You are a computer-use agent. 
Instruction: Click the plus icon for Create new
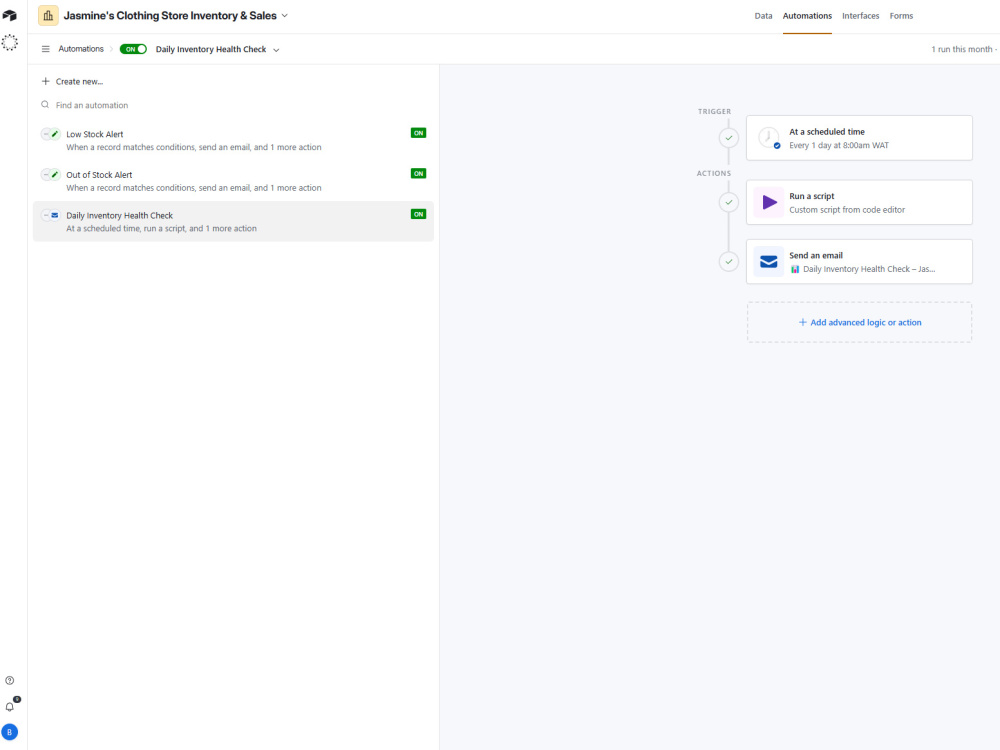45,81
